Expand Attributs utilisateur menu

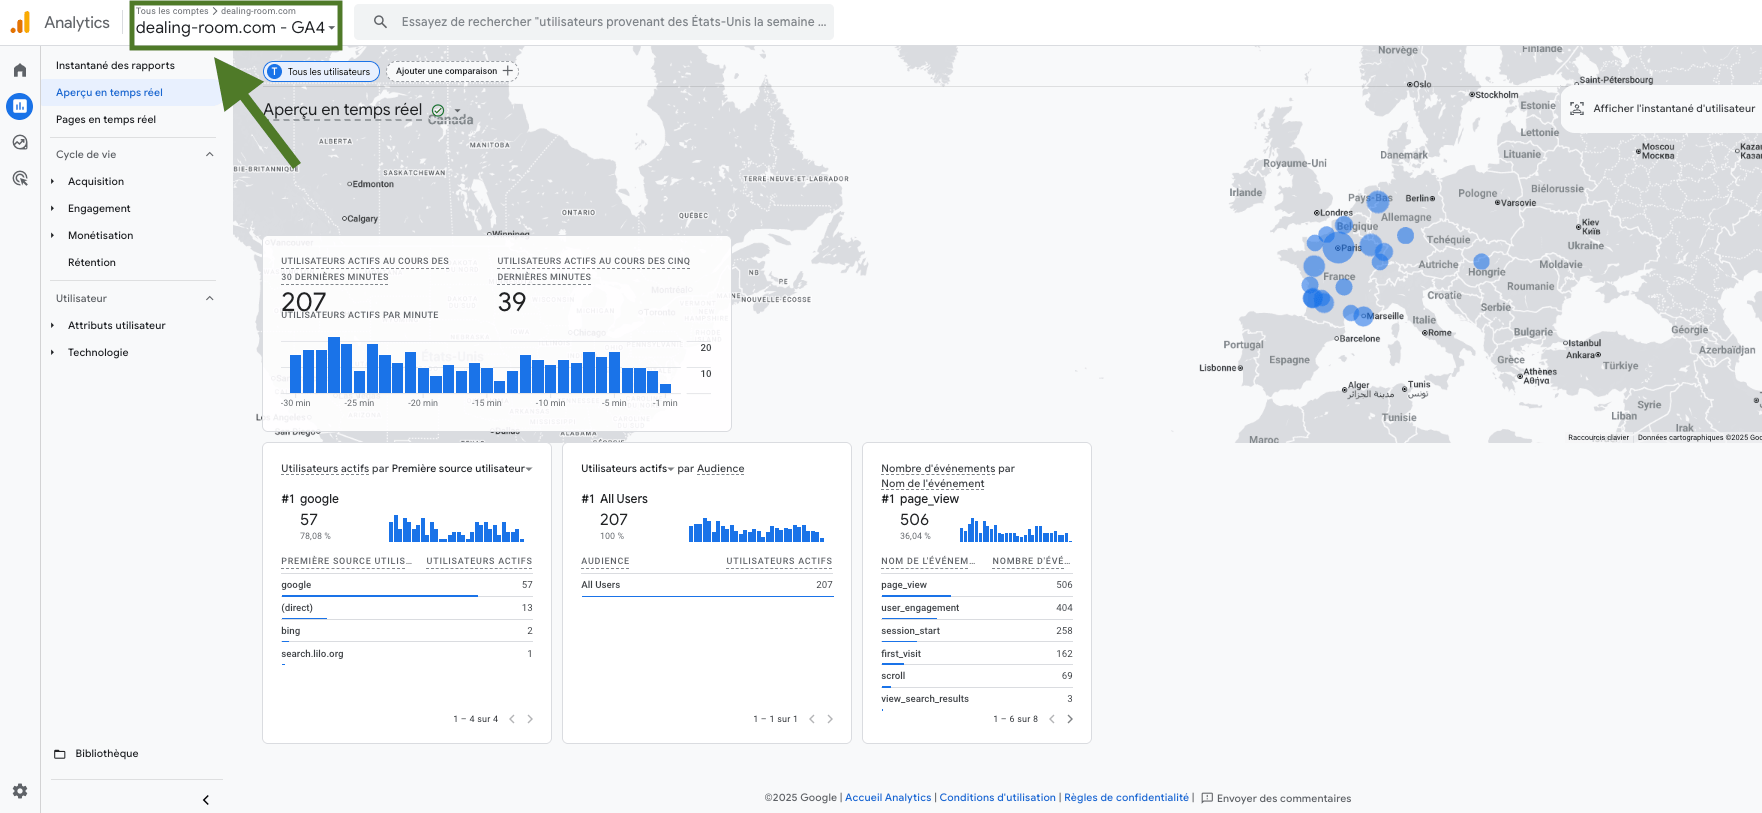click(52, 326)
